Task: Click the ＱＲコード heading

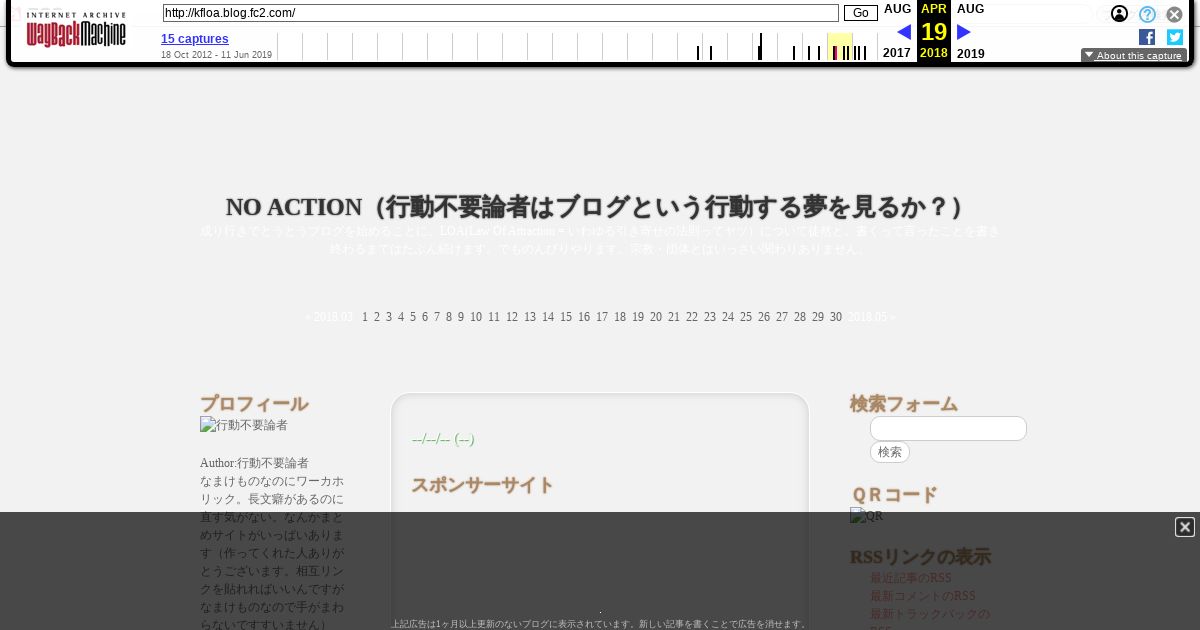Action: coord(894,495)
